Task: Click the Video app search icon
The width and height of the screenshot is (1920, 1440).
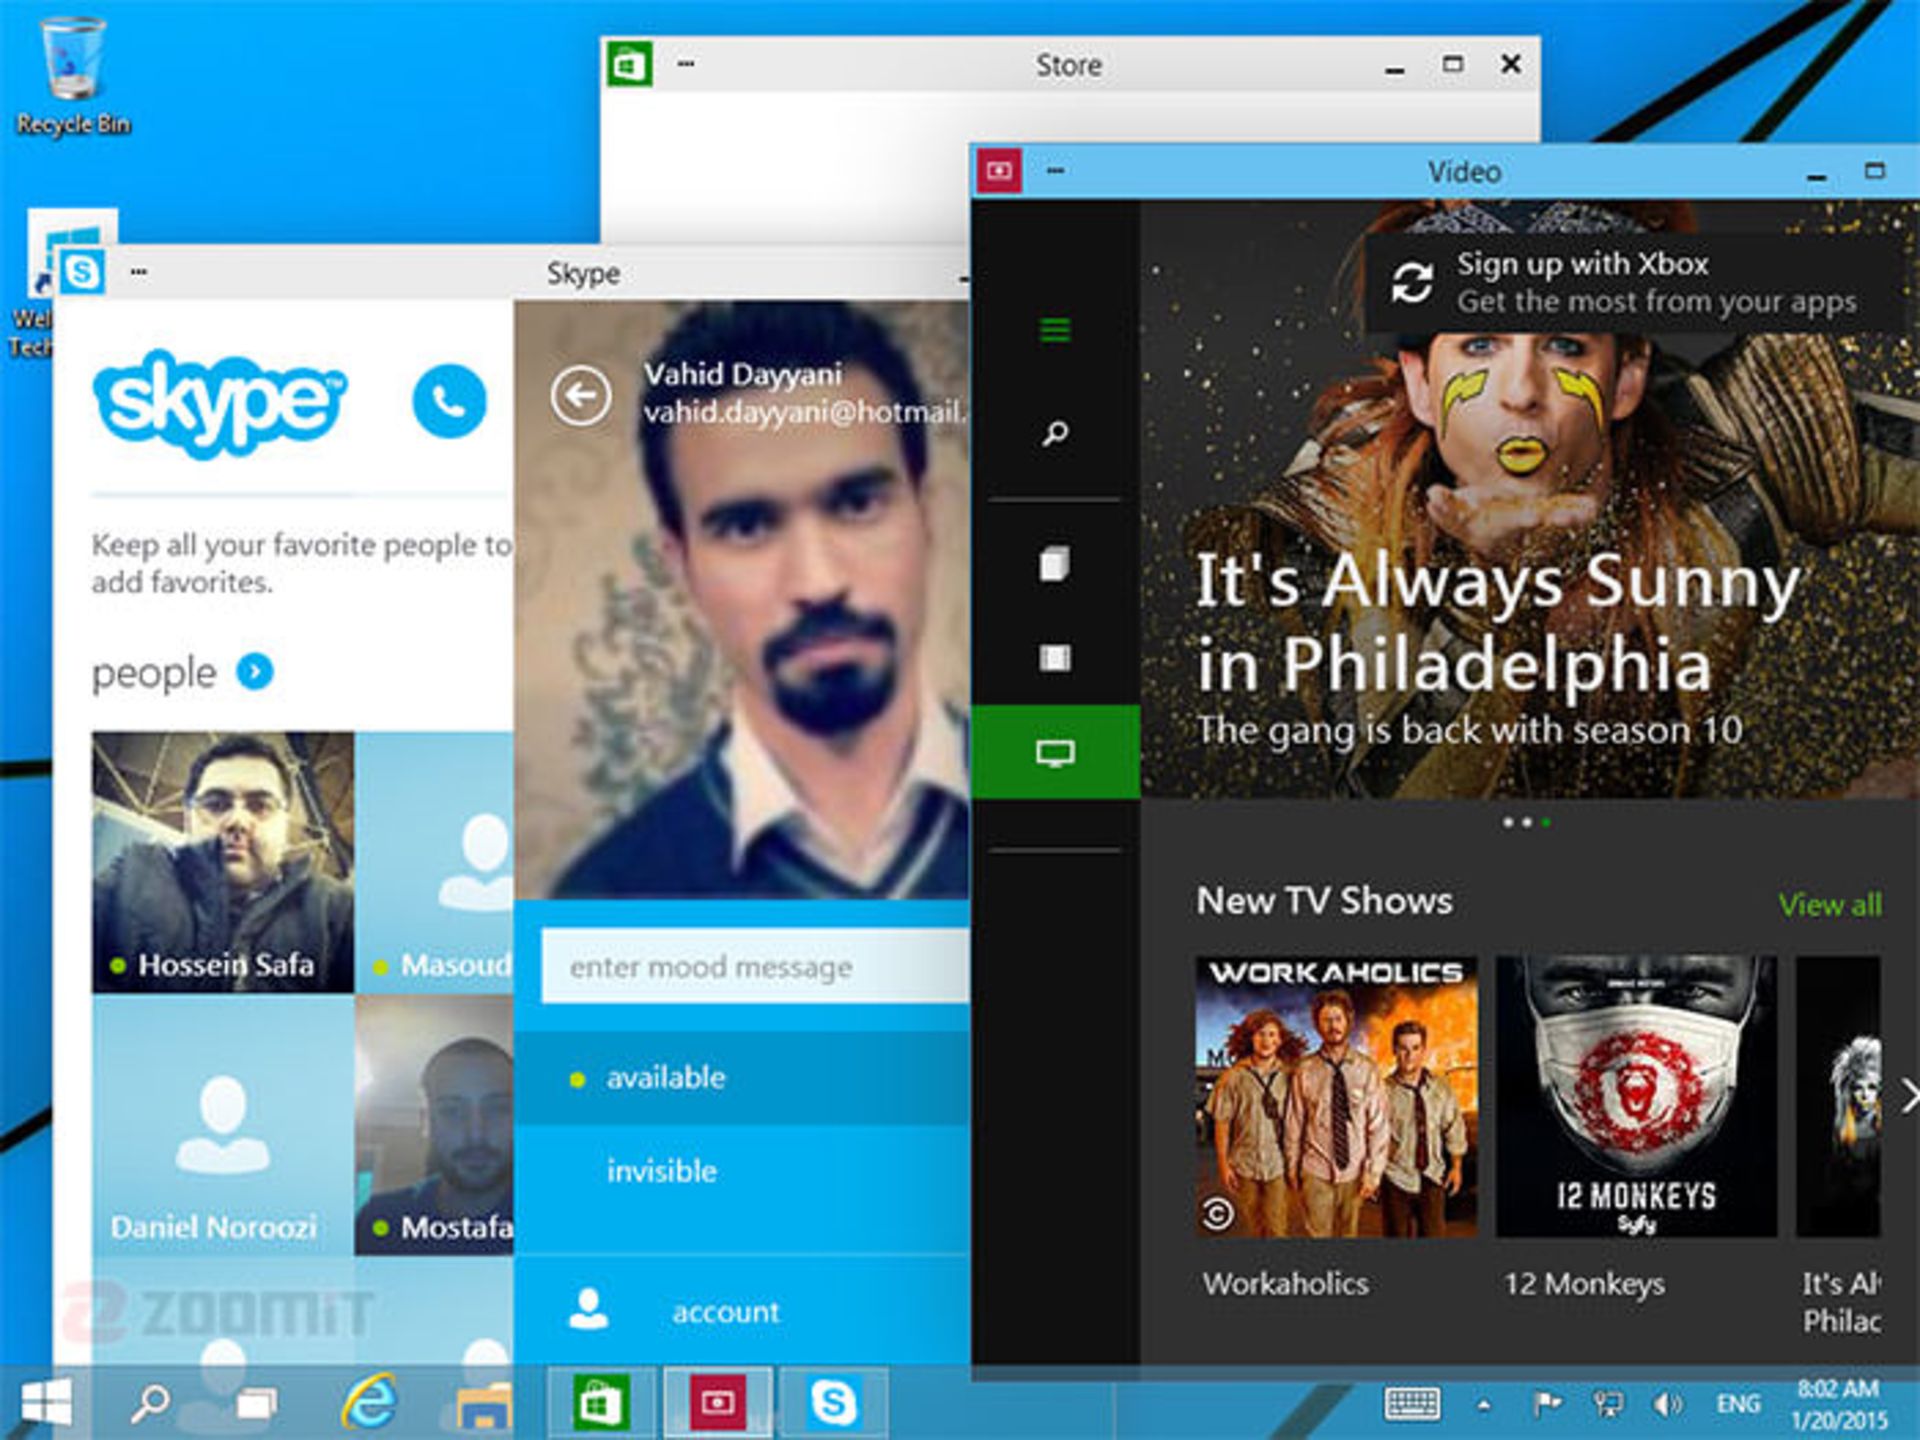Action: 1055,433
